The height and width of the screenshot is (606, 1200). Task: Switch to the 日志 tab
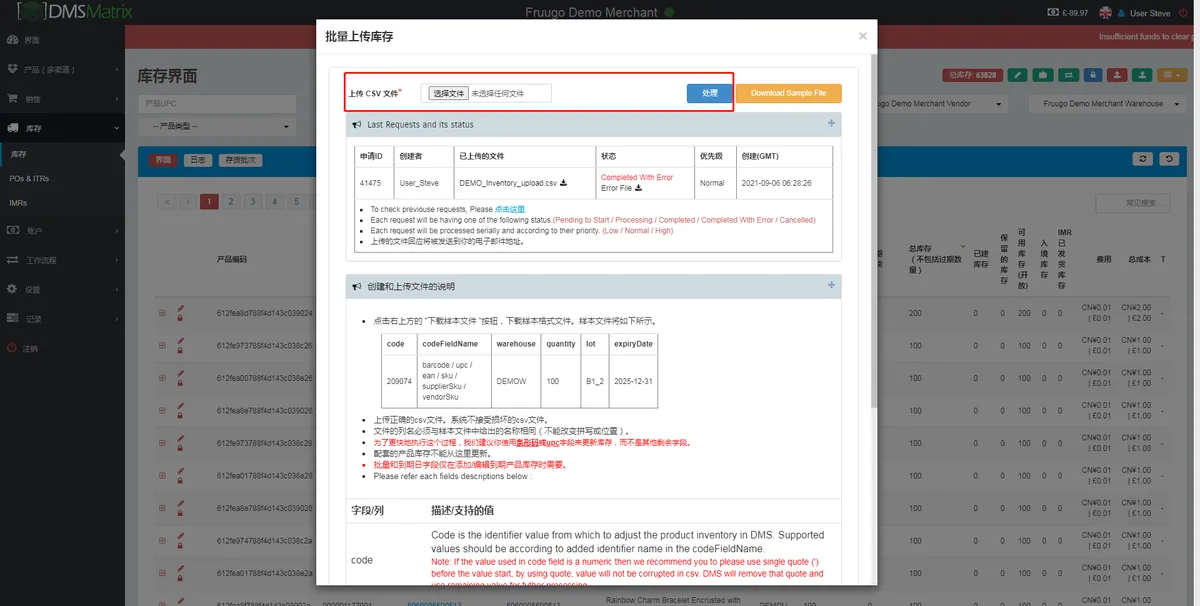[199, 160]
